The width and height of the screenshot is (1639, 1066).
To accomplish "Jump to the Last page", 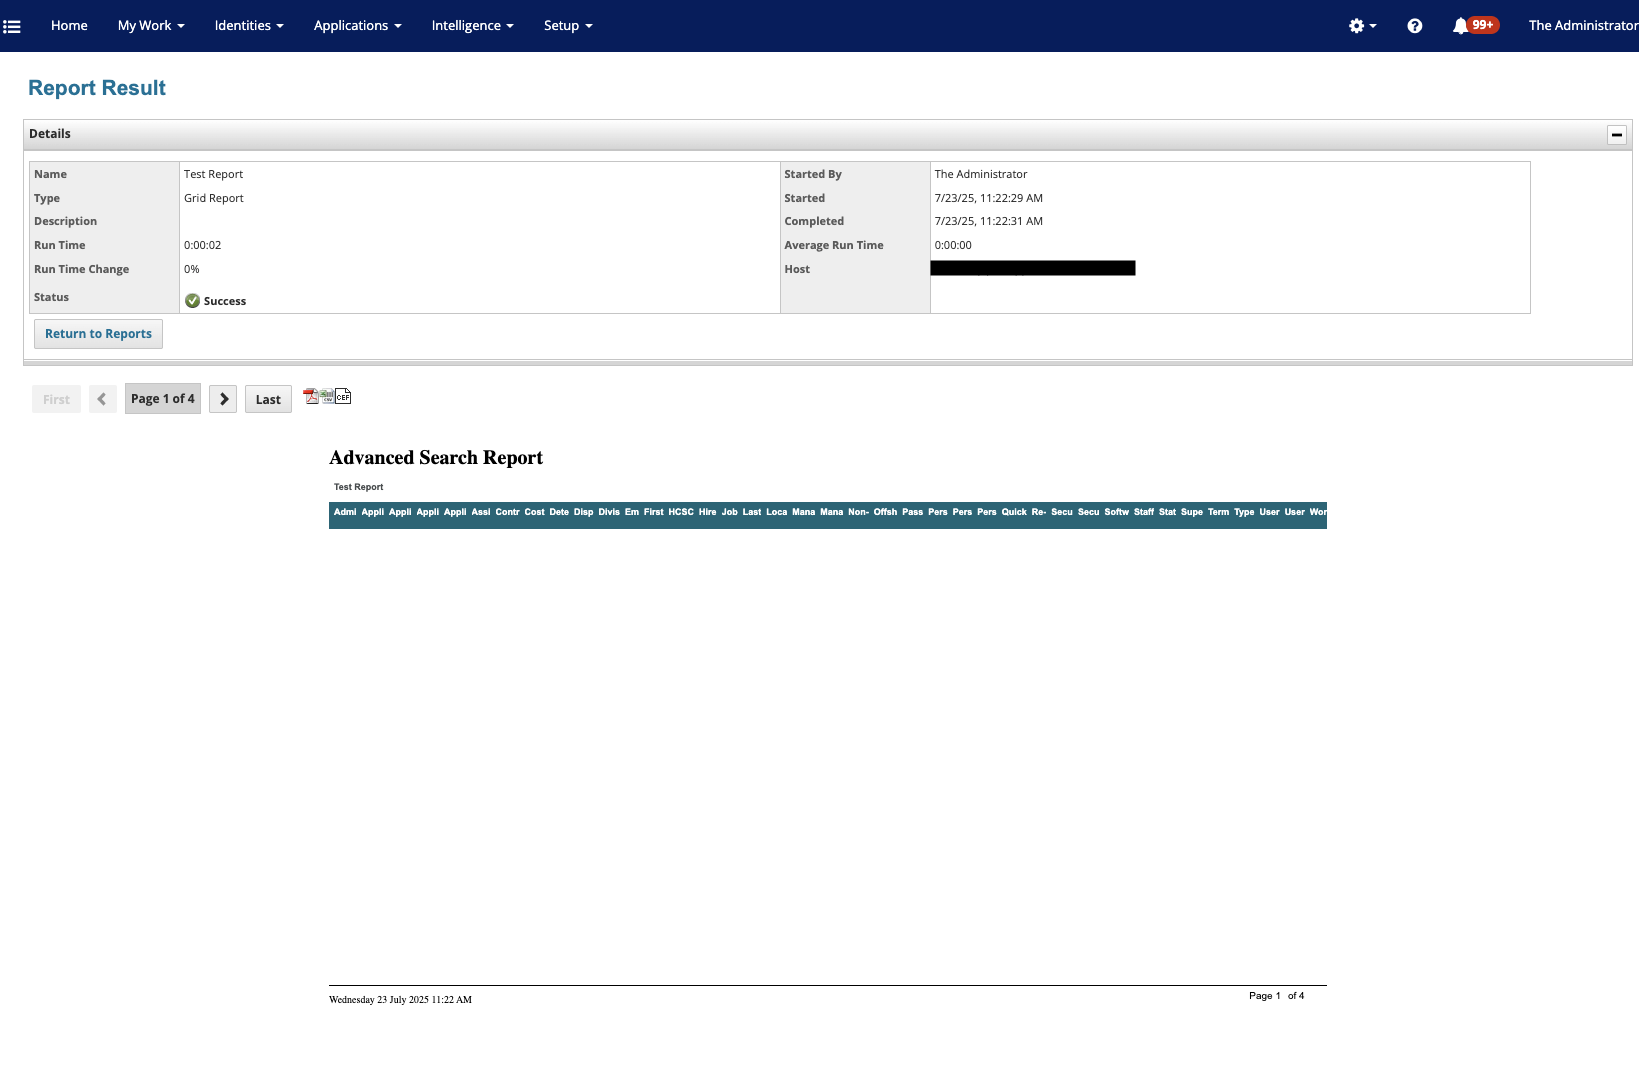I will coord(268,399).
